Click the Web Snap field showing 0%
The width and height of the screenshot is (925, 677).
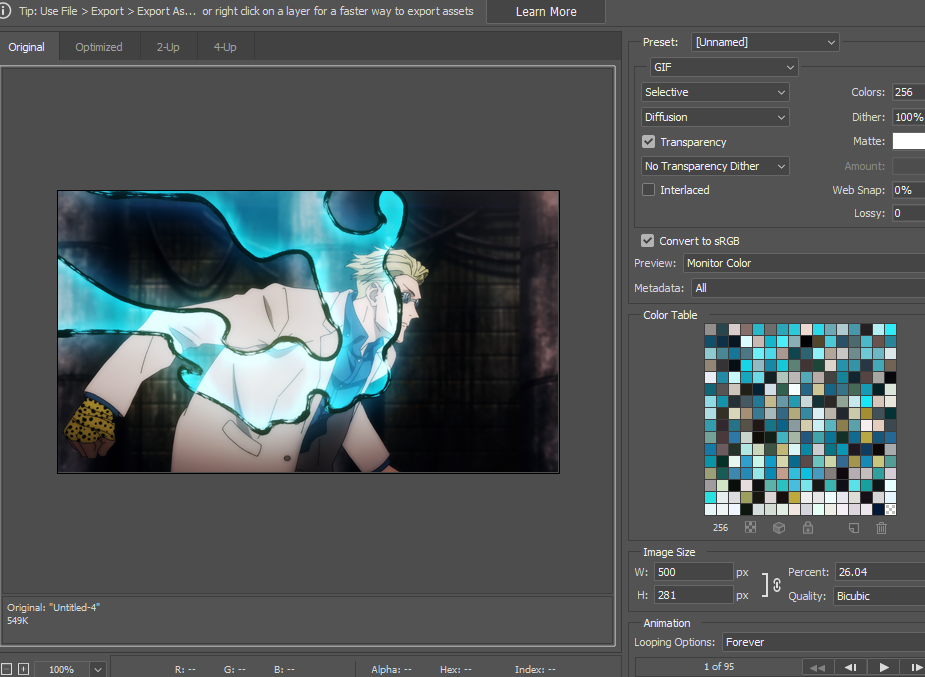click(x=908, y=190)
